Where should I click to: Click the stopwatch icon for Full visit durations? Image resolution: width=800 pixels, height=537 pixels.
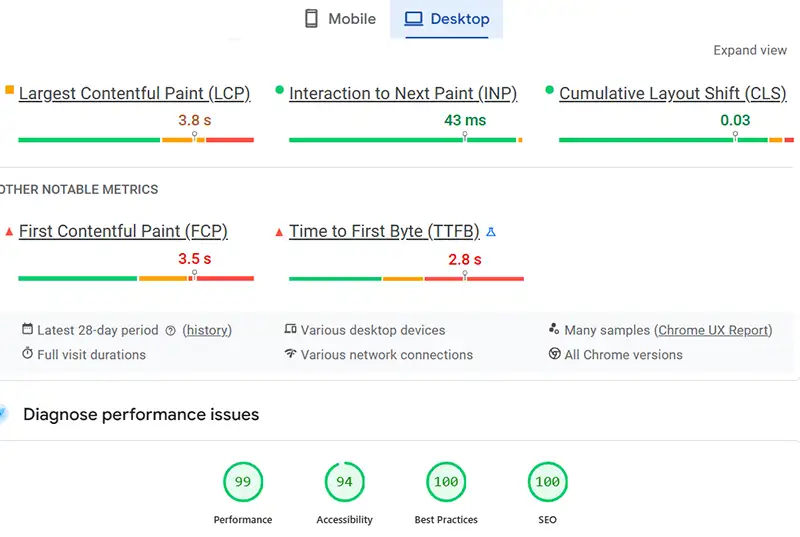(x=28, y=354)
